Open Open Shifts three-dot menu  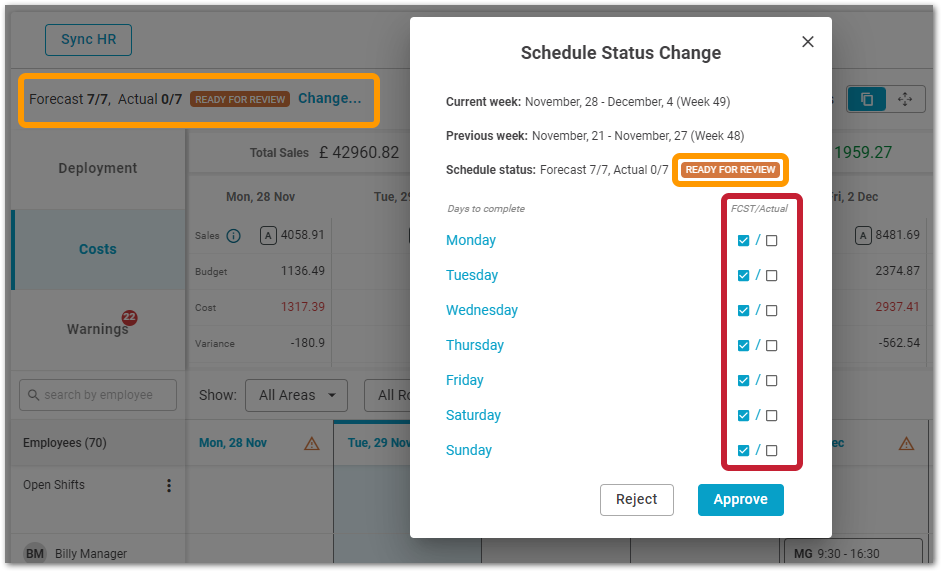(x=169, y=485)
